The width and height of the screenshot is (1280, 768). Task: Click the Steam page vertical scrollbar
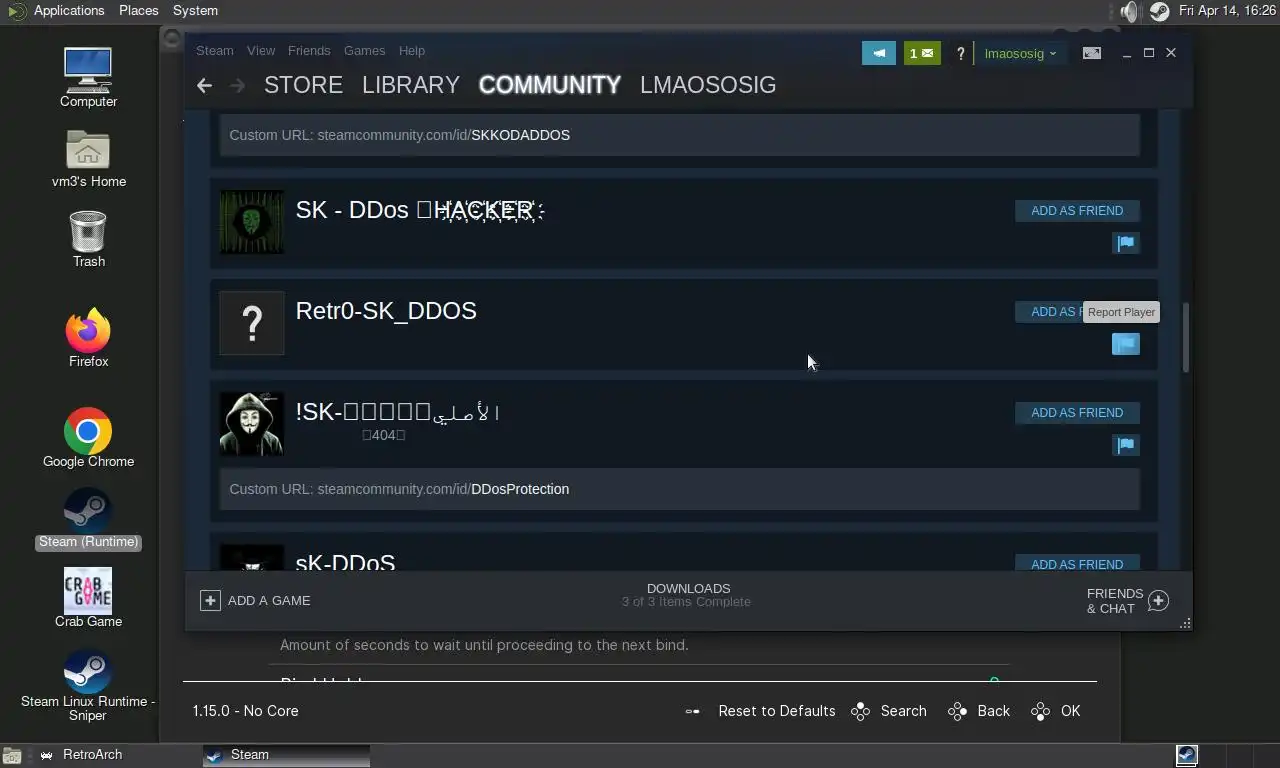click(1186, 338)
